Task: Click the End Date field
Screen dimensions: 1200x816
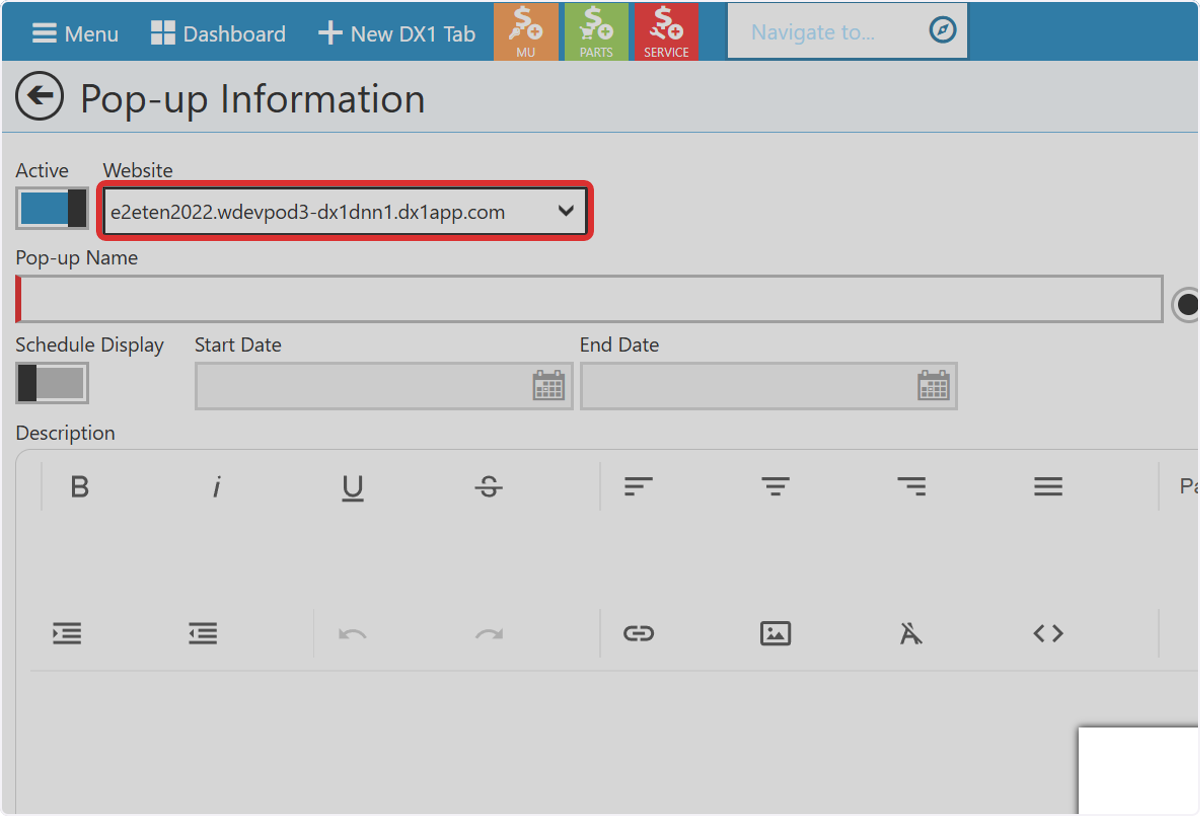Action: tap(768, 386)
